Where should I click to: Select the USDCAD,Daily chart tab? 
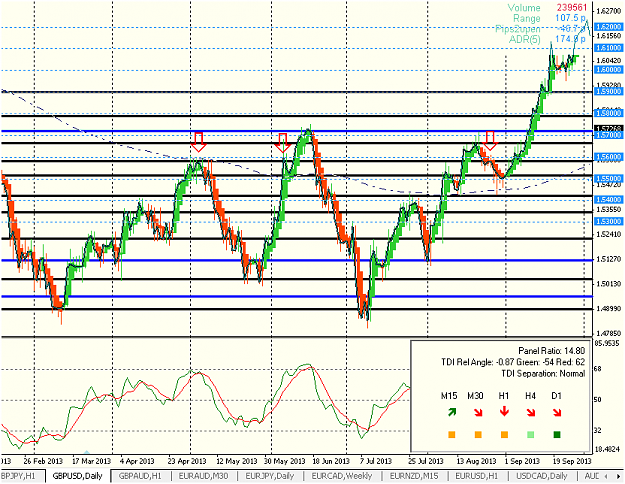point(542,476)
